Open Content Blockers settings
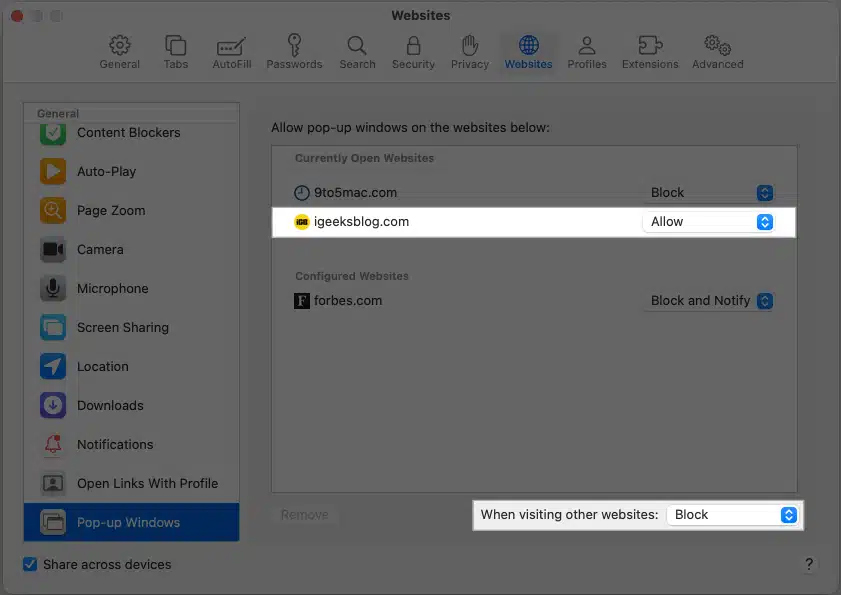 coord(128,133)
